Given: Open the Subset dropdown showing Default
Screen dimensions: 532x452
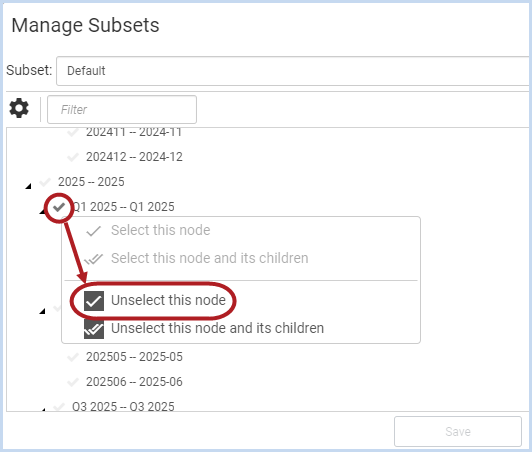Looking at the screenshot, I should [292, 71].
